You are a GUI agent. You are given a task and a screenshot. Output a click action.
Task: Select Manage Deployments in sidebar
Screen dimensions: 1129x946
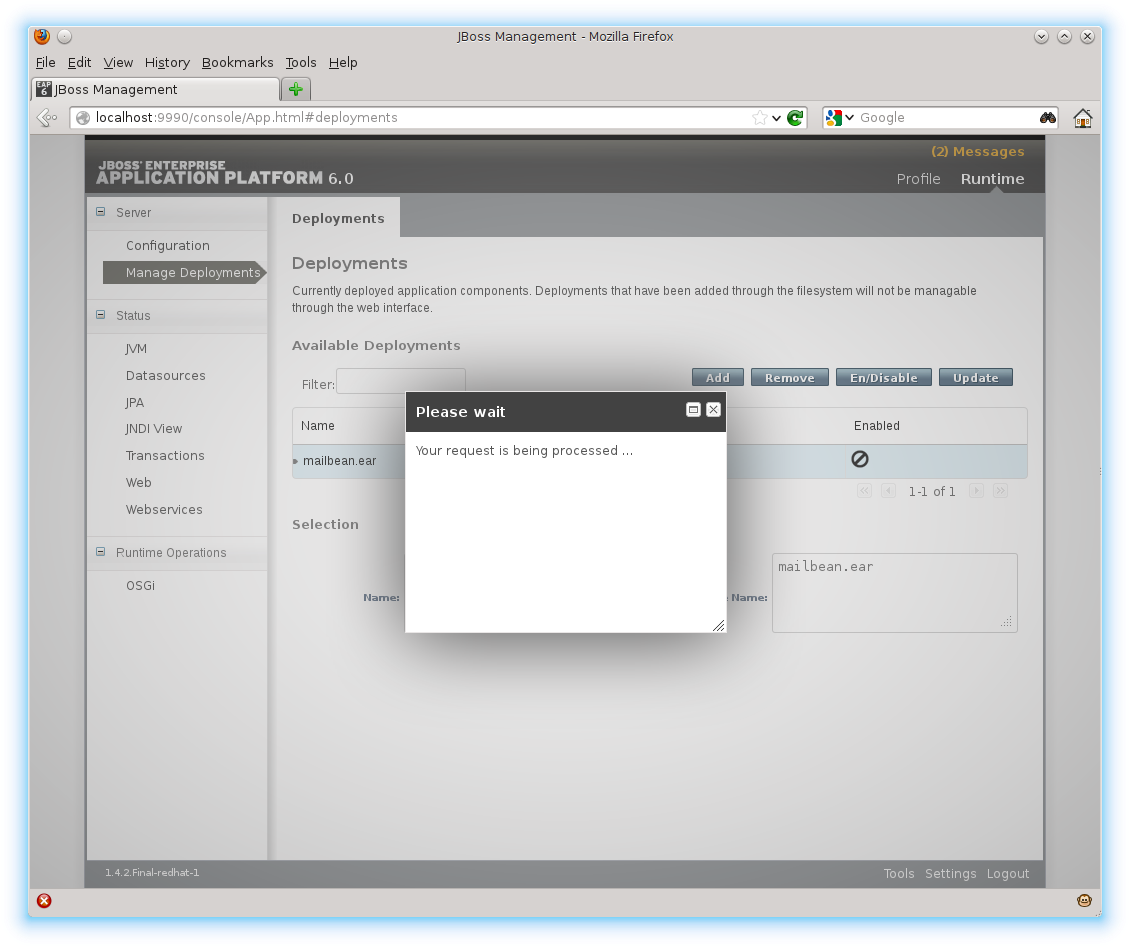(x=184, y=272)
